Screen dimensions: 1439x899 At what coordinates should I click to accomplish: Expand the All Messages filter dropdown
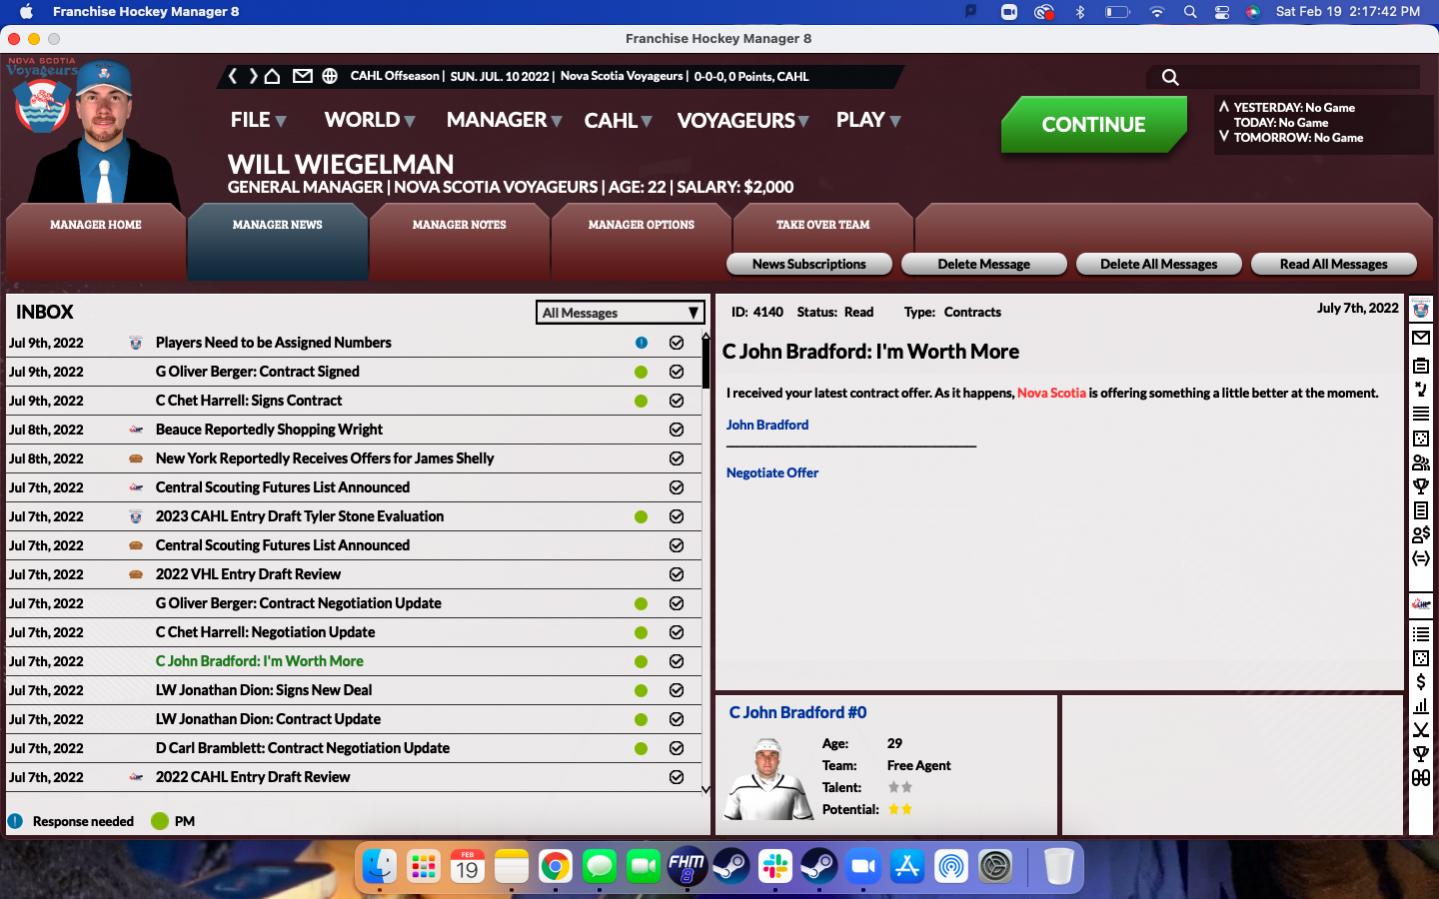(620, 313)
